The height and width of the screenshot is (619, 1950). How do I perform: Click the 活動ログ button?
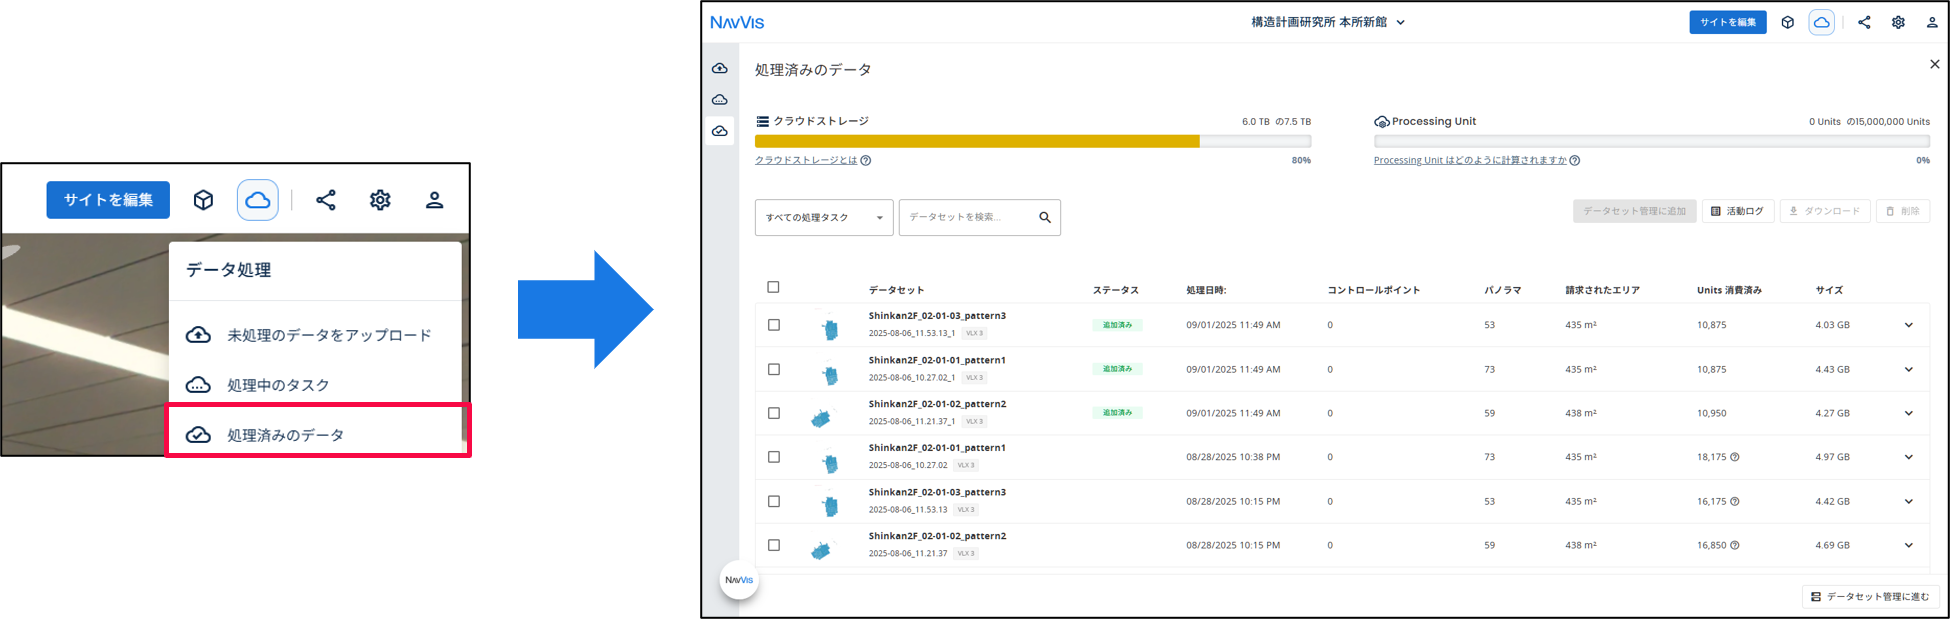1738,211
